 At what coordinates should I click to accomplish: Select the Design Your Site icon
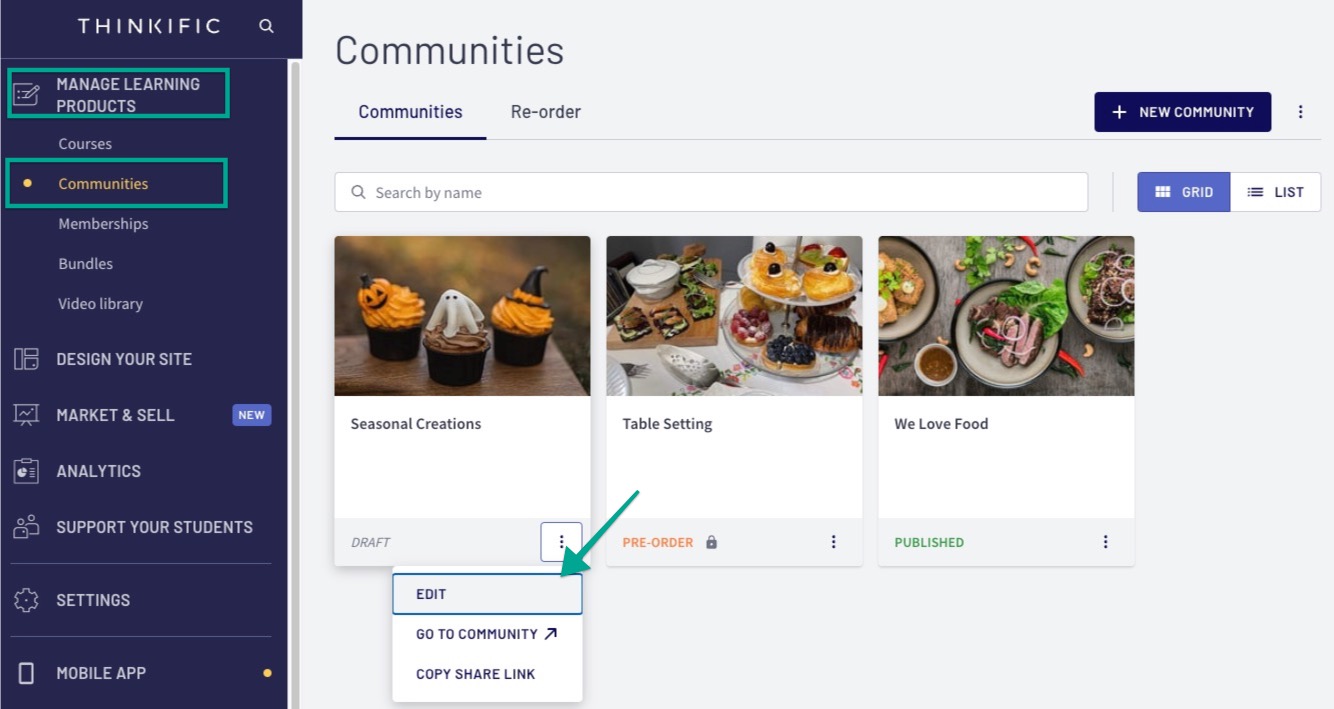[x=26, y=359]
